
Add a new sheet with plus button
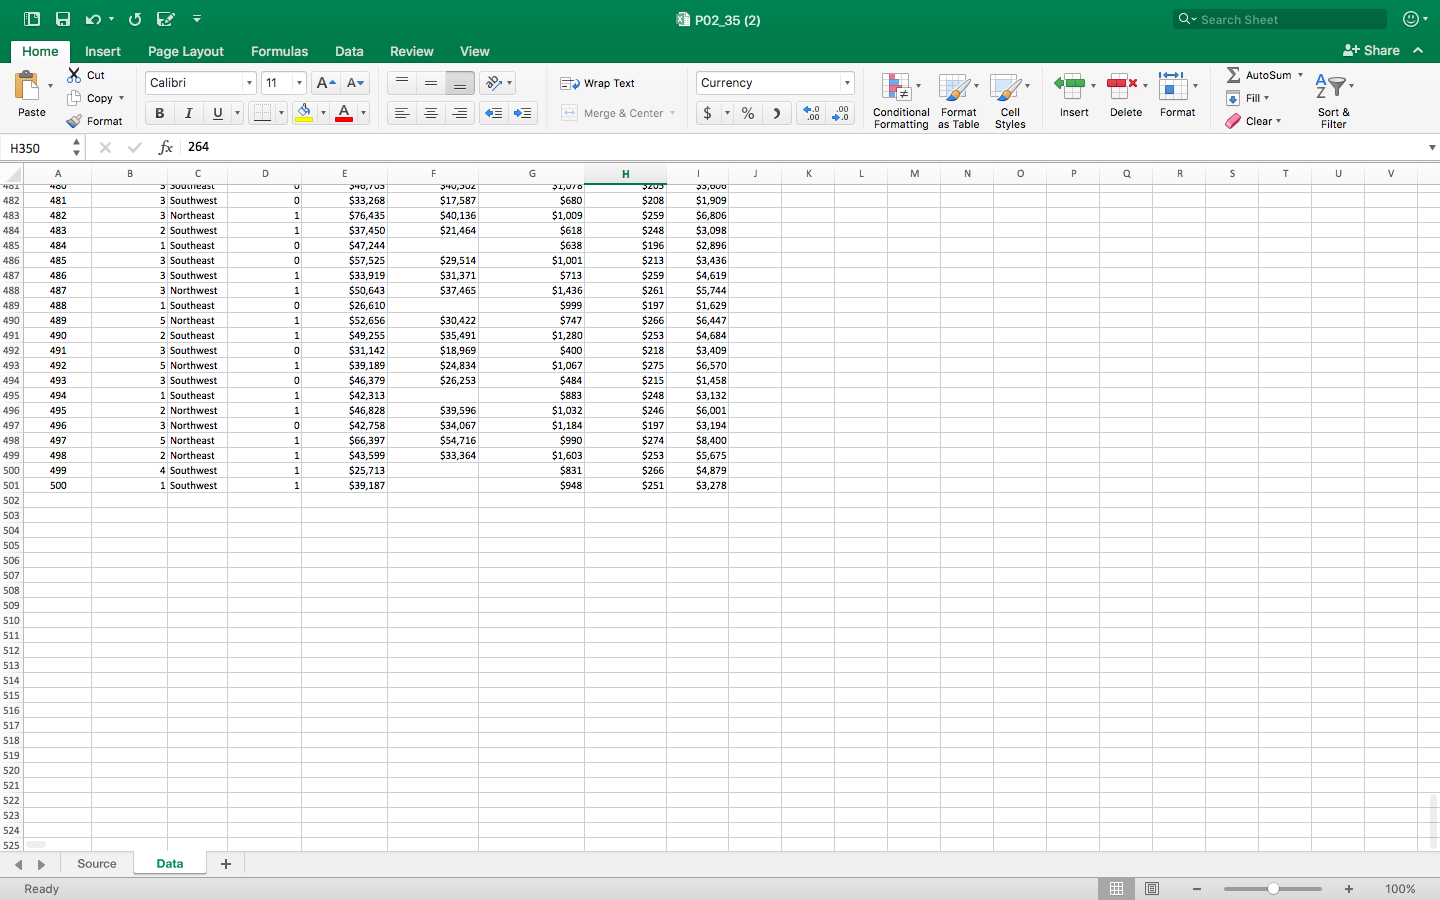click(x=226, y=864)
